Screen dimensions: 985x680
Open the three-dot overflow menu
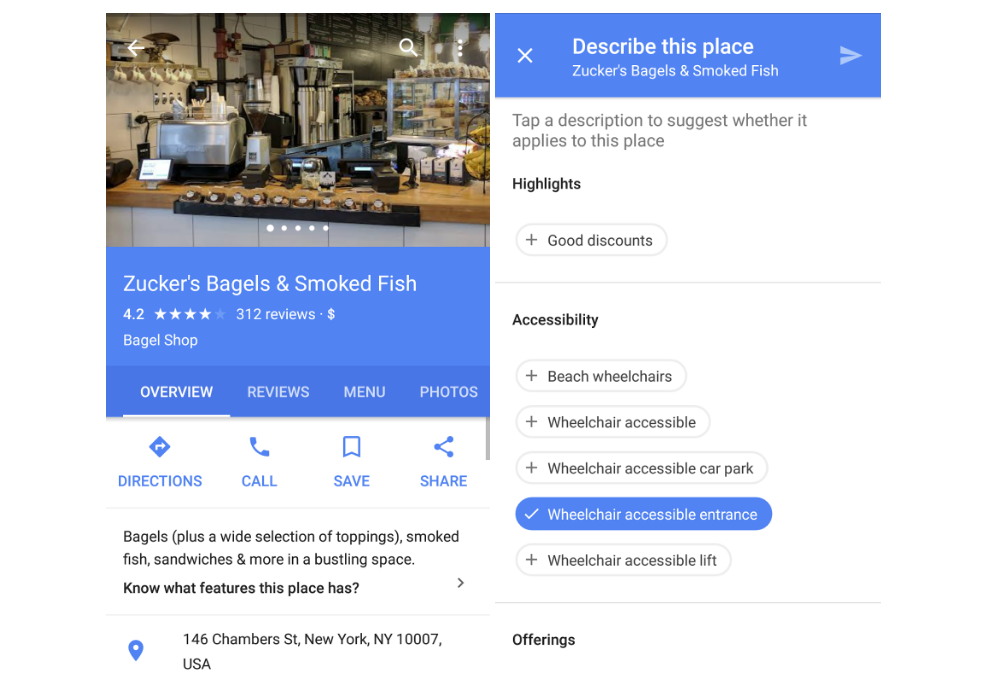pyautogui.click(x=460, y=48)
